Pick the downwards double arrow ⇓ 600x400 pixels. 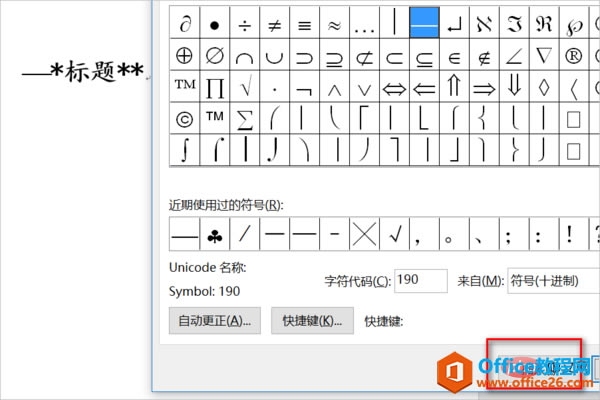(x=514, y=86)
